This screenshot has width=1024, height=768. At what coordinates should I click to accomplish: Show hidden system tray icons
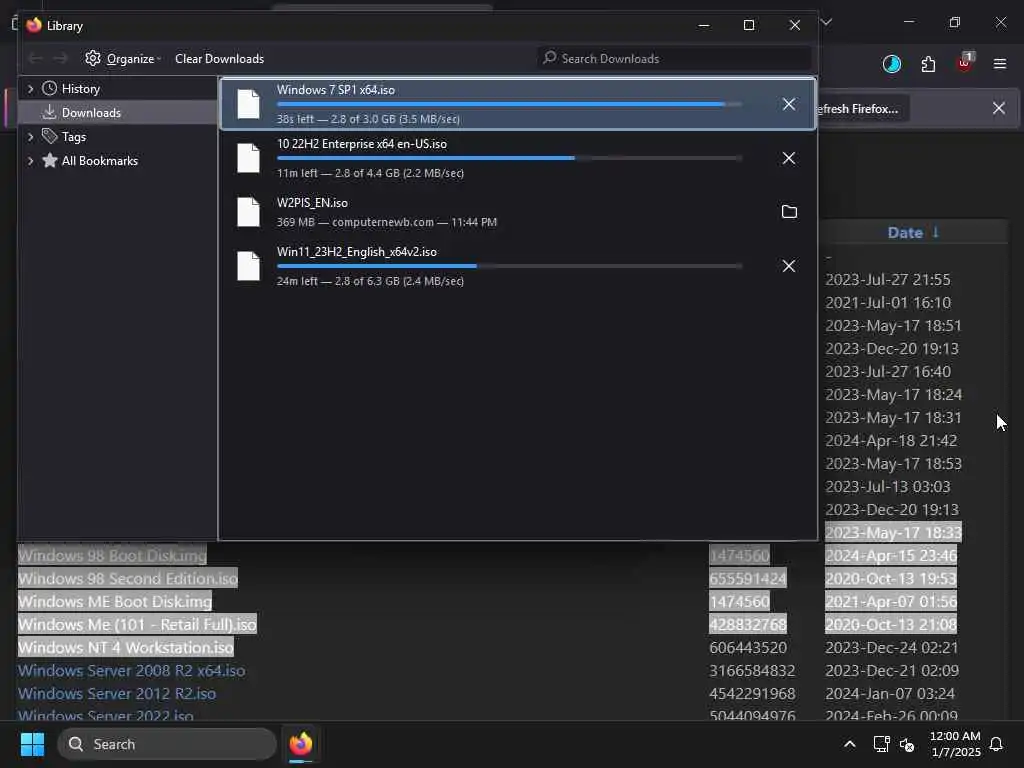point(850,744)
